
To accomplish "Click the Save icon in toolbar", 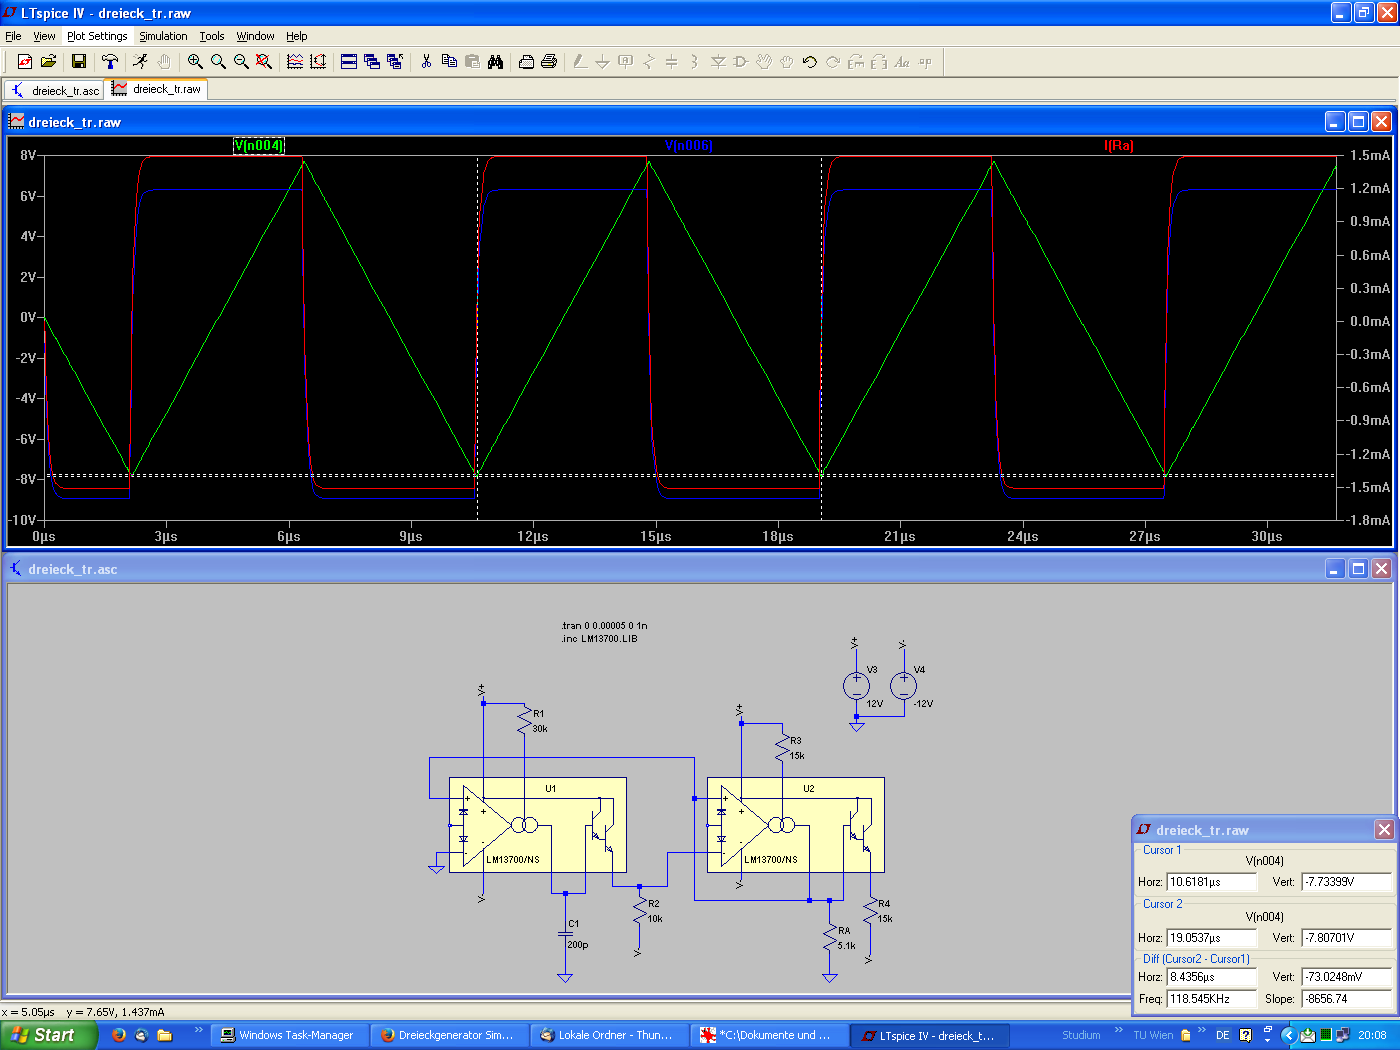I will pyautogui.click(x=79, y=62).
